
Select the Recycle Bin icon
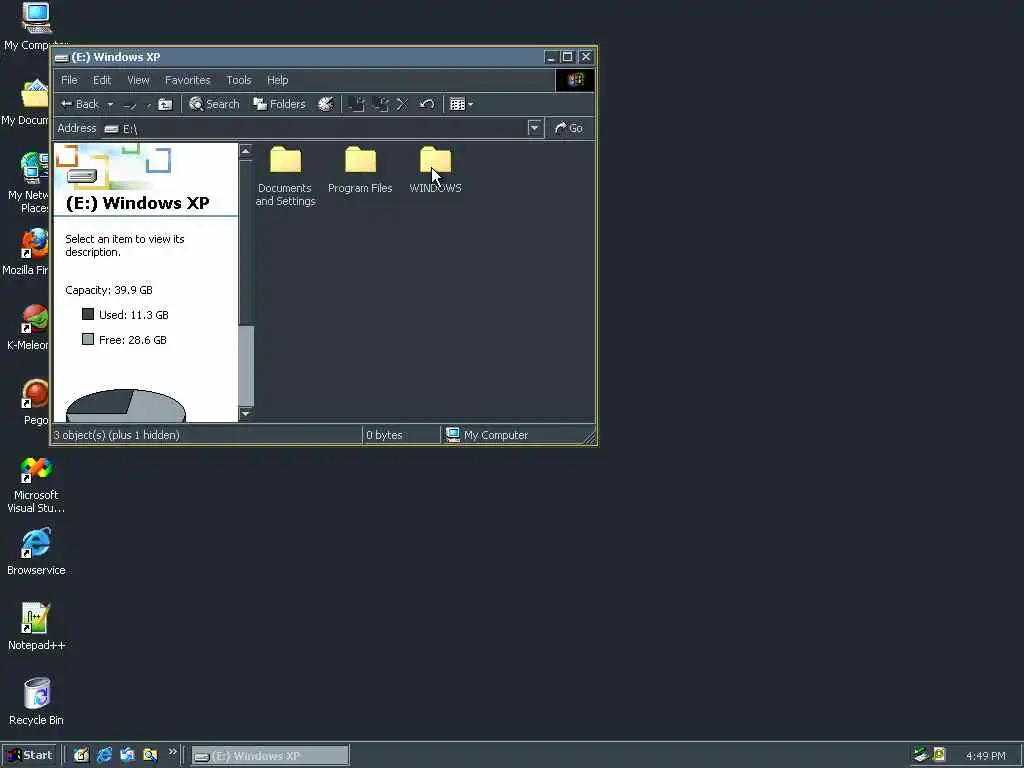[37, 701]
